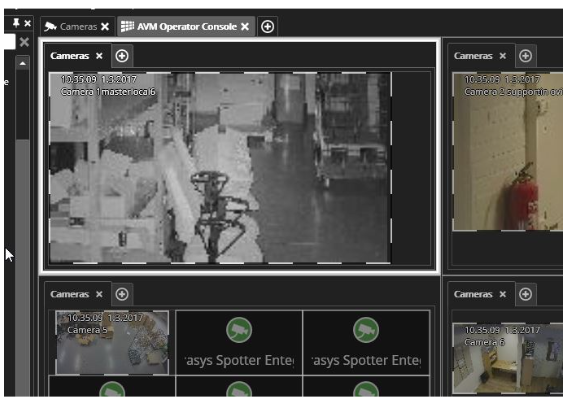
Task: Click green camera icon in middle empty slot
Action: pyautogui.click(x=239, y=330)
